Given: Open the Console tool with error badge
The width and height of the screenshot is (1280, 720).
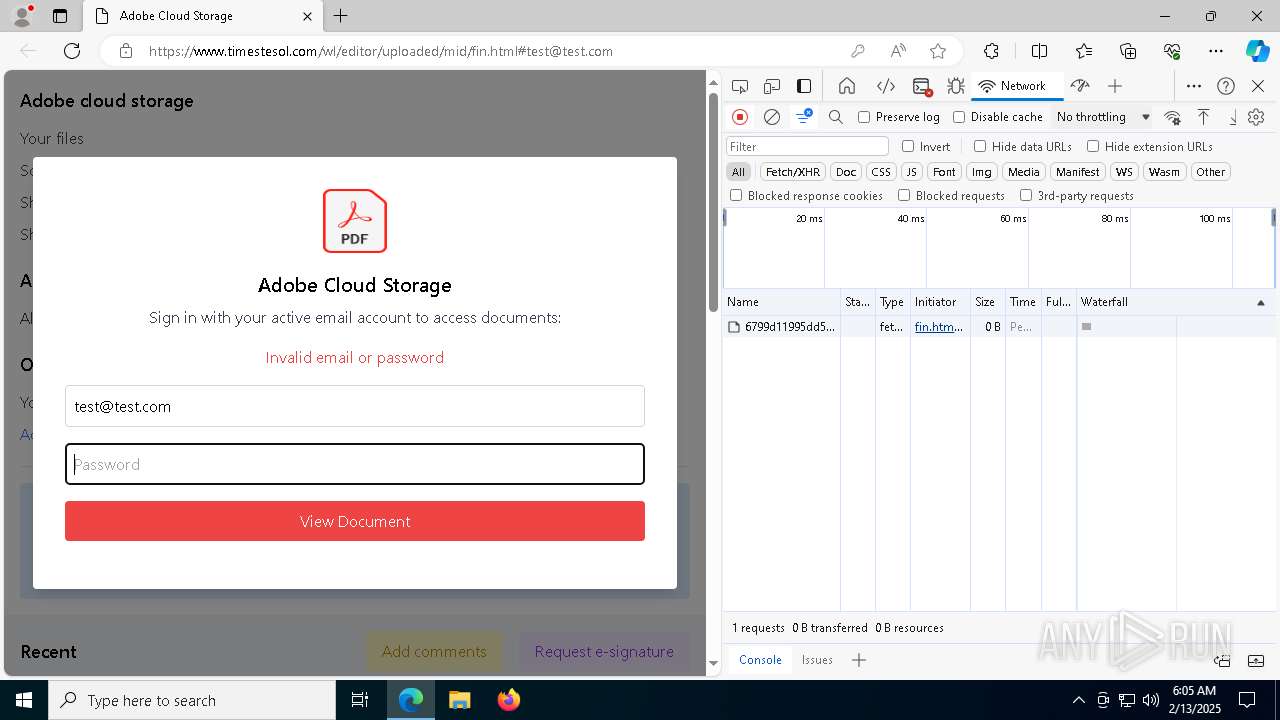Looking at the screenshot, I should [922, 86].
